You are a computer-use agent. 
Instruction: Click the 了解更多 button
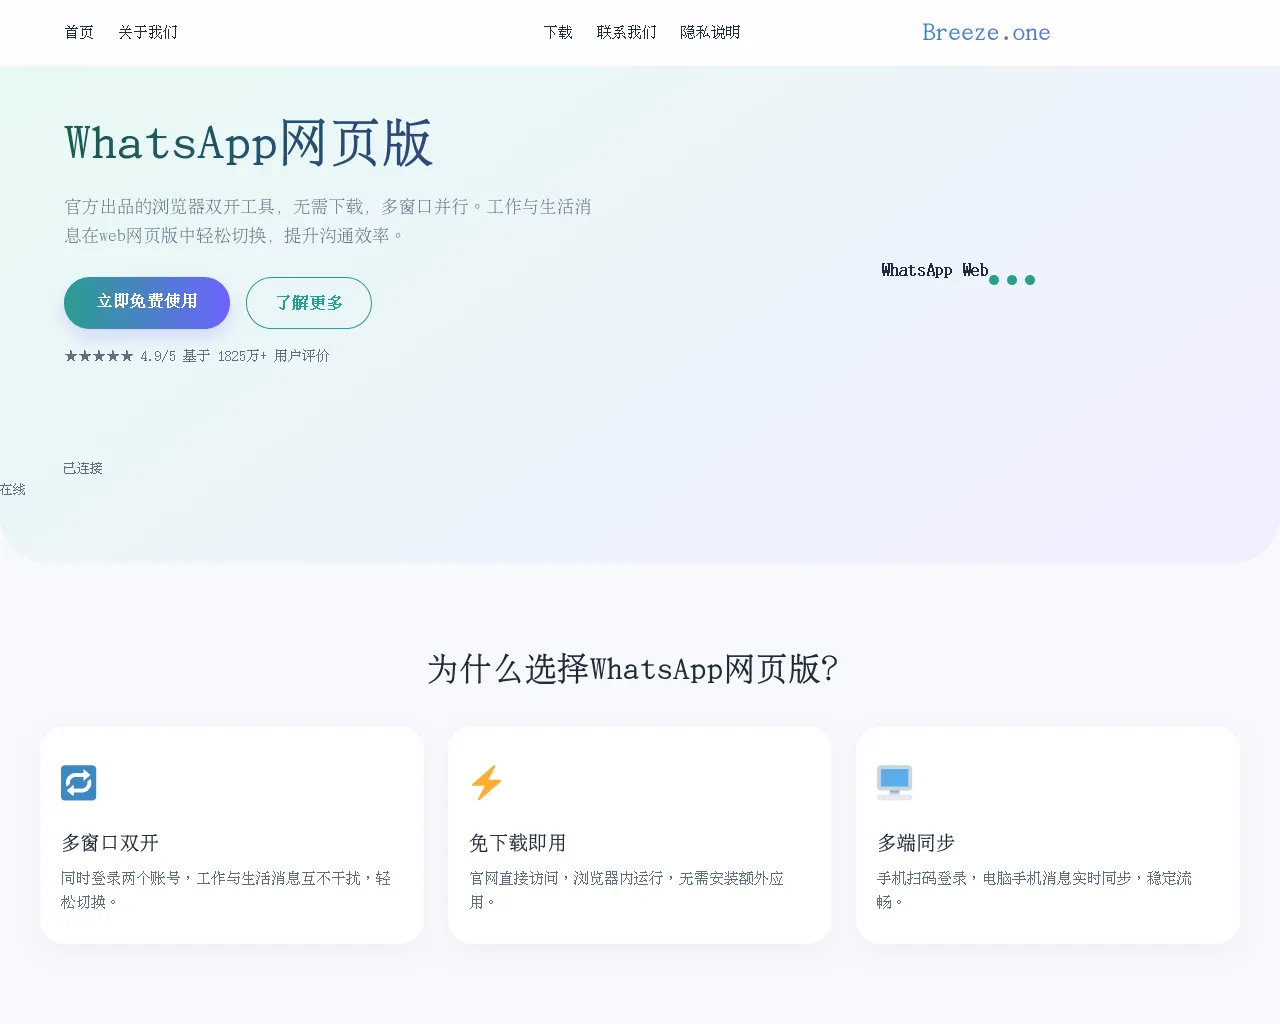coord(309,302)
